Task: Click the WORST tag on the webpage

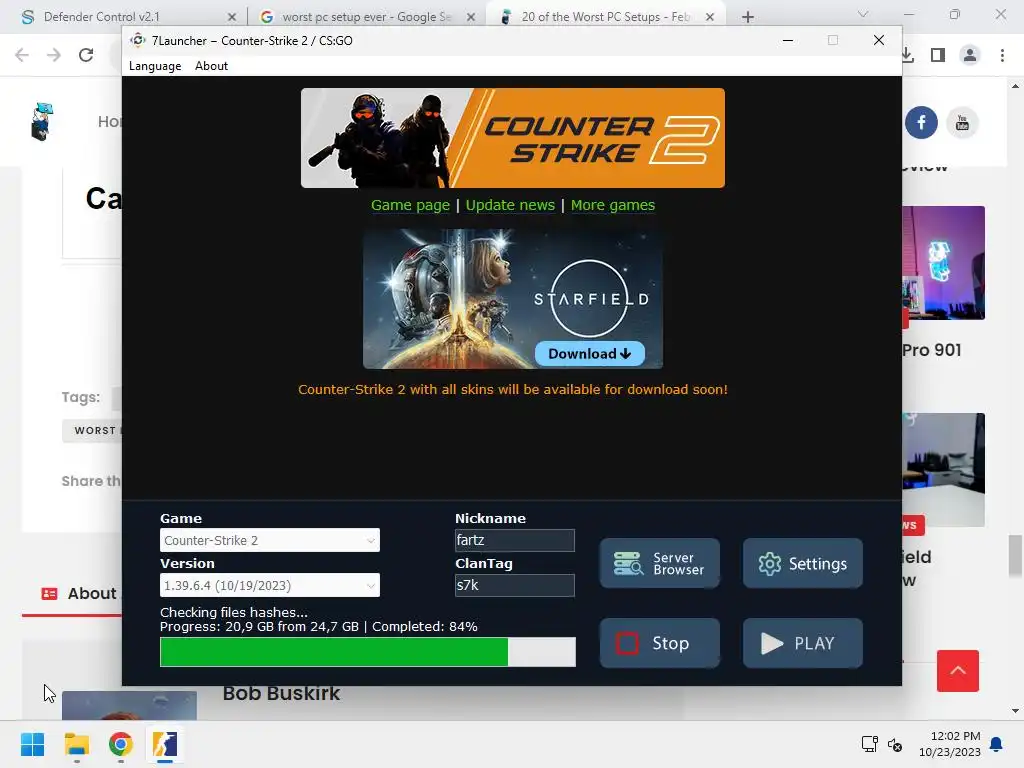Action: point(92,430)
